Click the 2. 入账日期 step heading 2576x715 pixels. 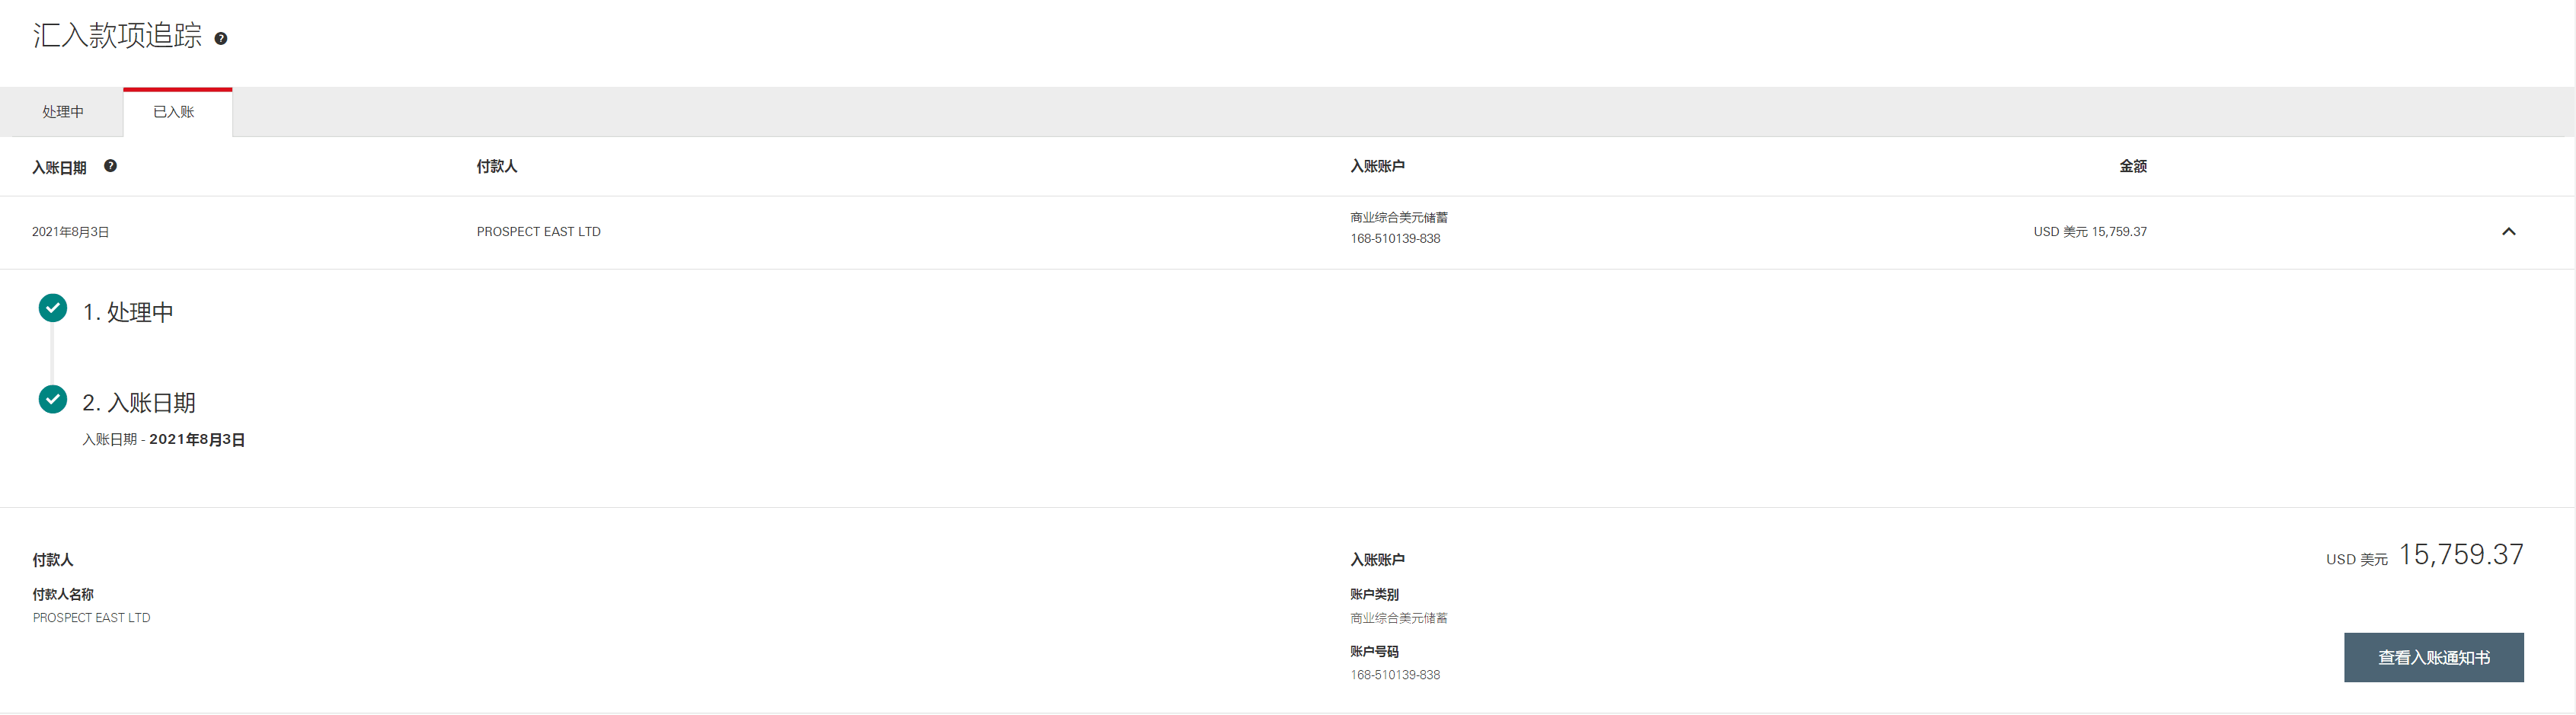click(139, 403)
